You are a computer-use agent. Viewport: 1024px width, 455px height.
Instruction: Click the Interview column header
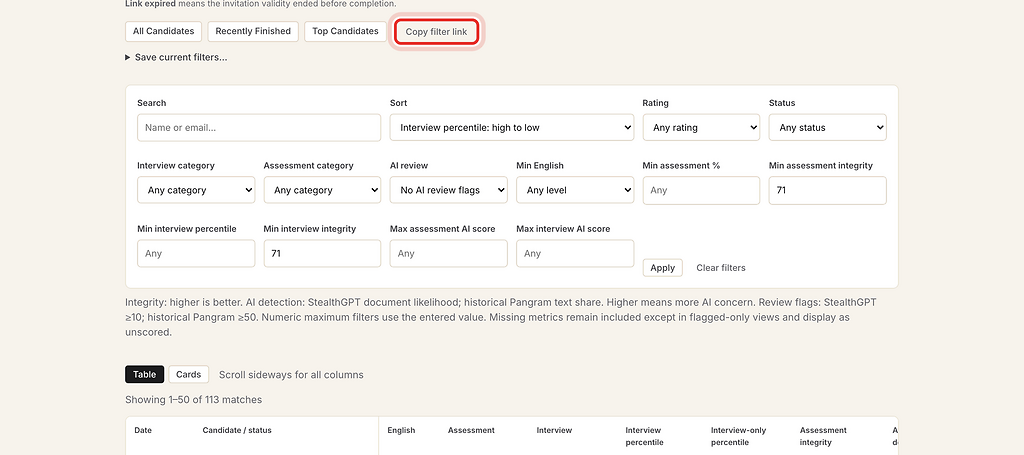(554, 431)
